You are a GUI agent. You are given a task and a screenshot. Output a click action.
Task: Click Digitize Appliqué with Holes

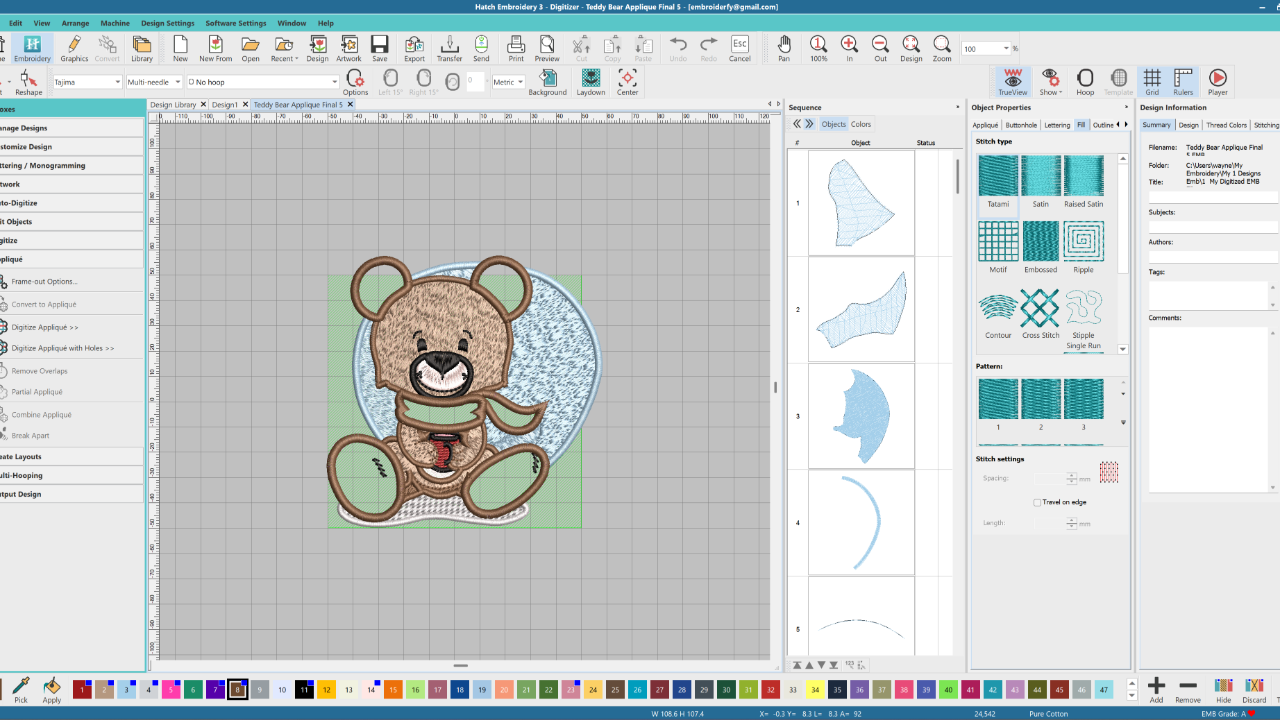coord(62,348)
